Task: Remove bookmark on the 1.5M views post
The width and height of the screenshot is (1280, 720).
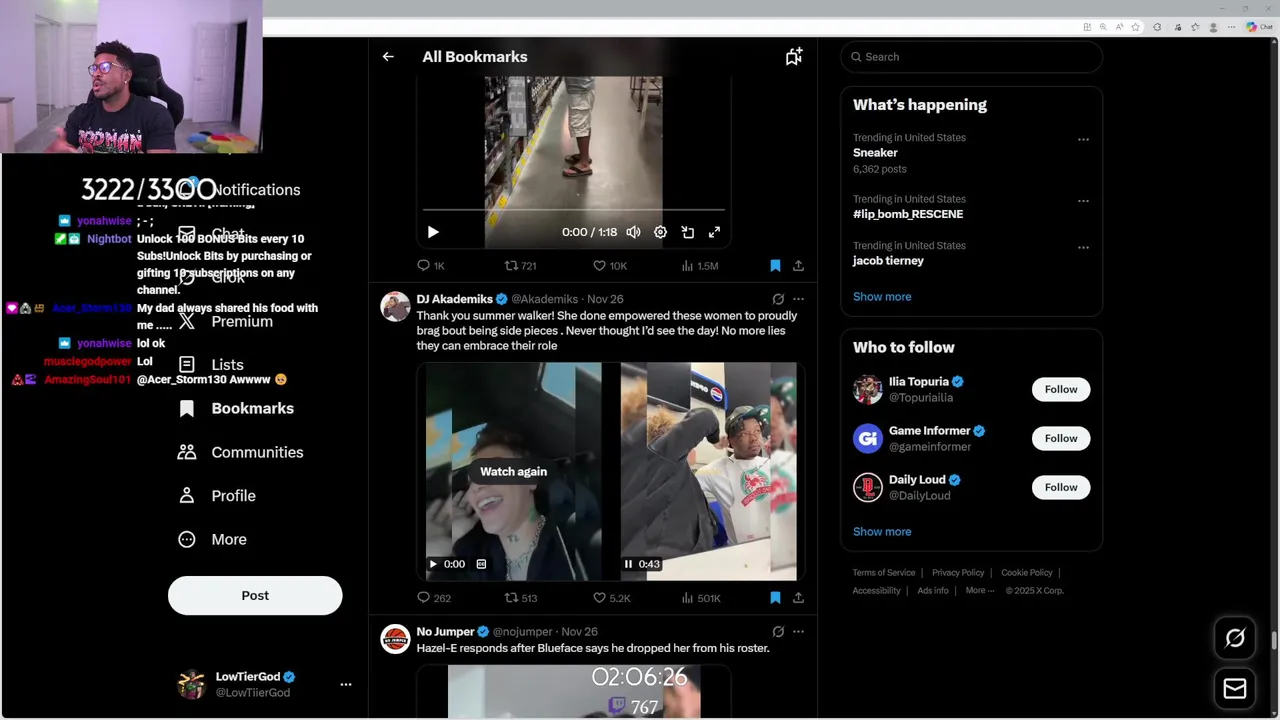Action: [x=775, y=266]
